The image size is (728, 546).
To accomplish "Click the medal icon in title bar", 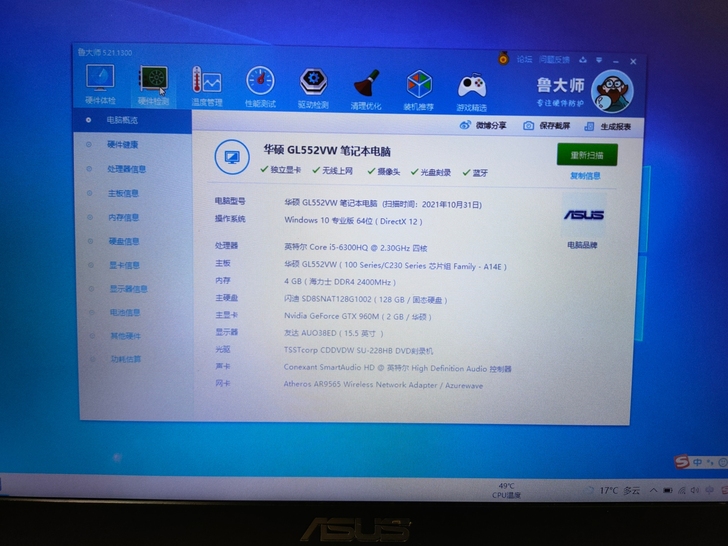I will click(x=503, y=58).
